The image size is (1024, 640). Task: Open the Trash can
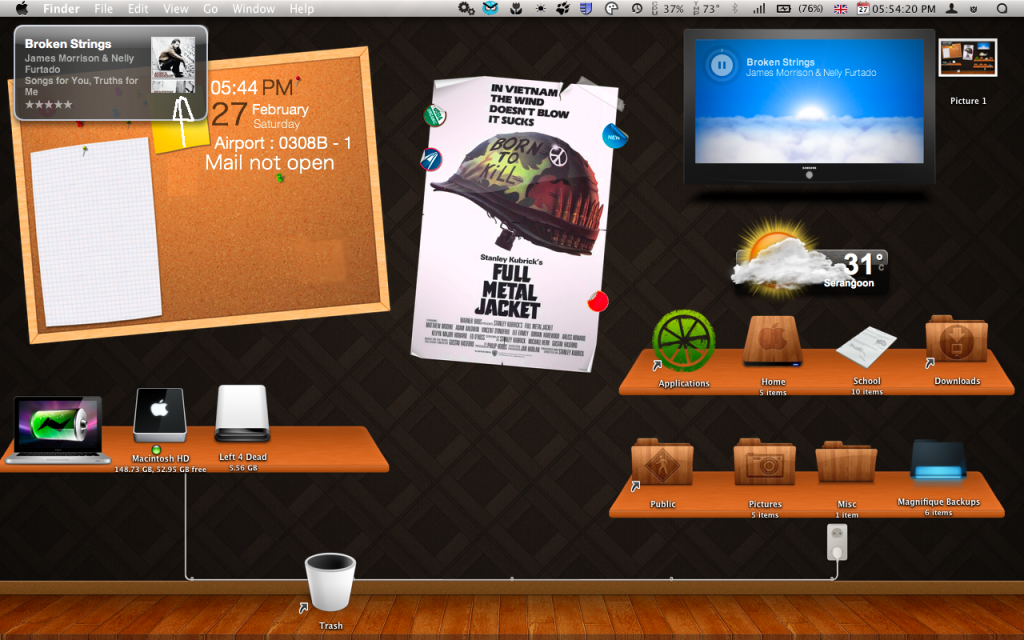[330, 582]
